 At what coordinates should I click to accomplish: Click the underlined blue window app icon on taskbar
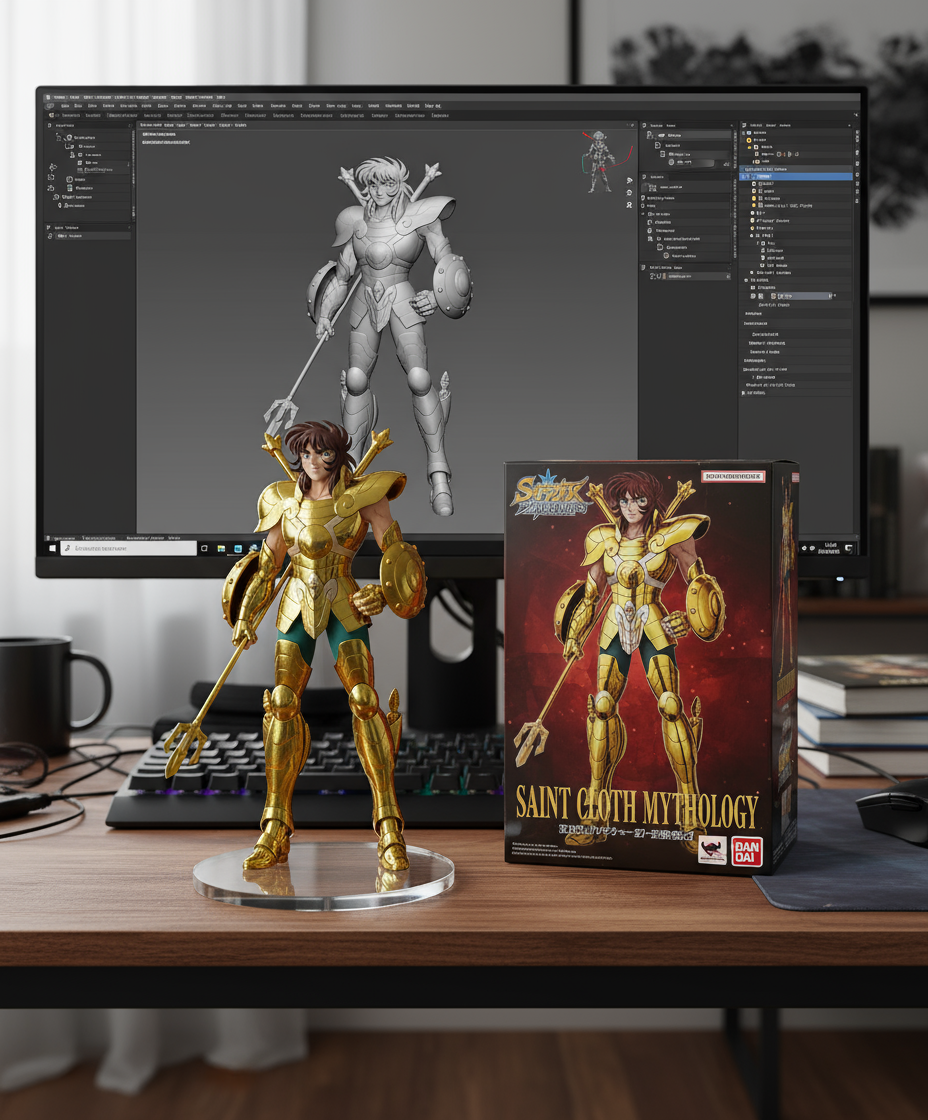pos(238,549)
